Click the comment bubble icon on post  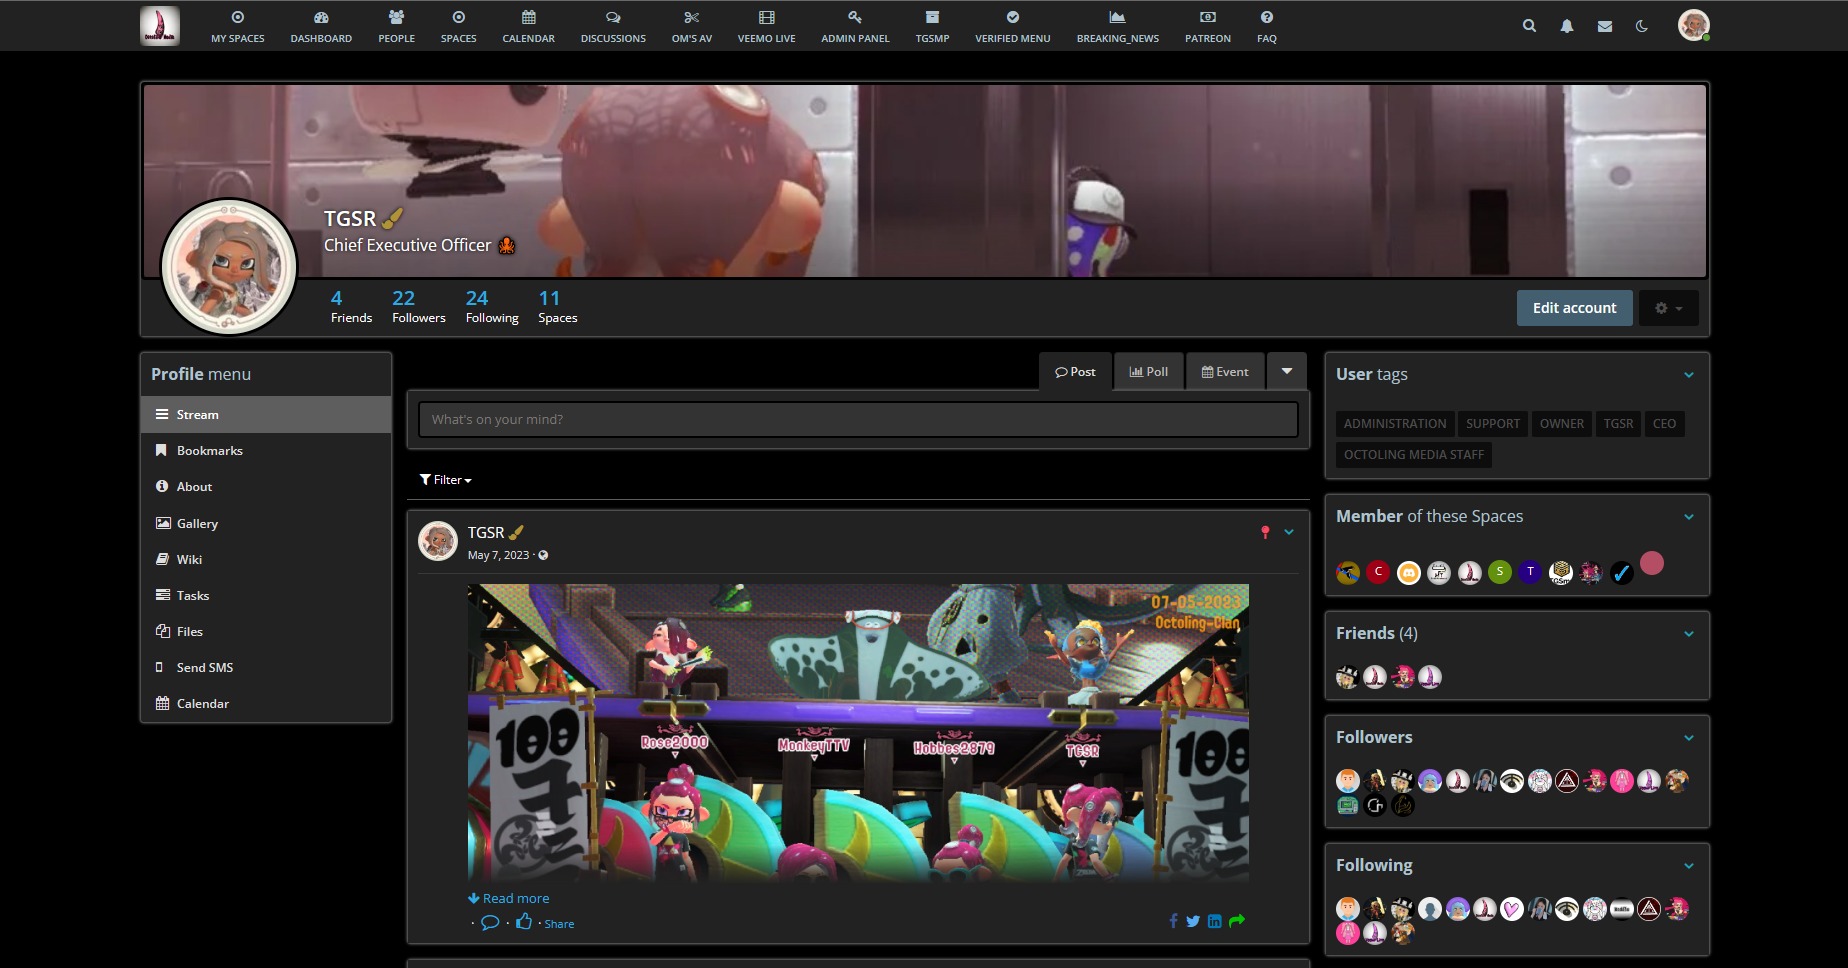point(490,922)
